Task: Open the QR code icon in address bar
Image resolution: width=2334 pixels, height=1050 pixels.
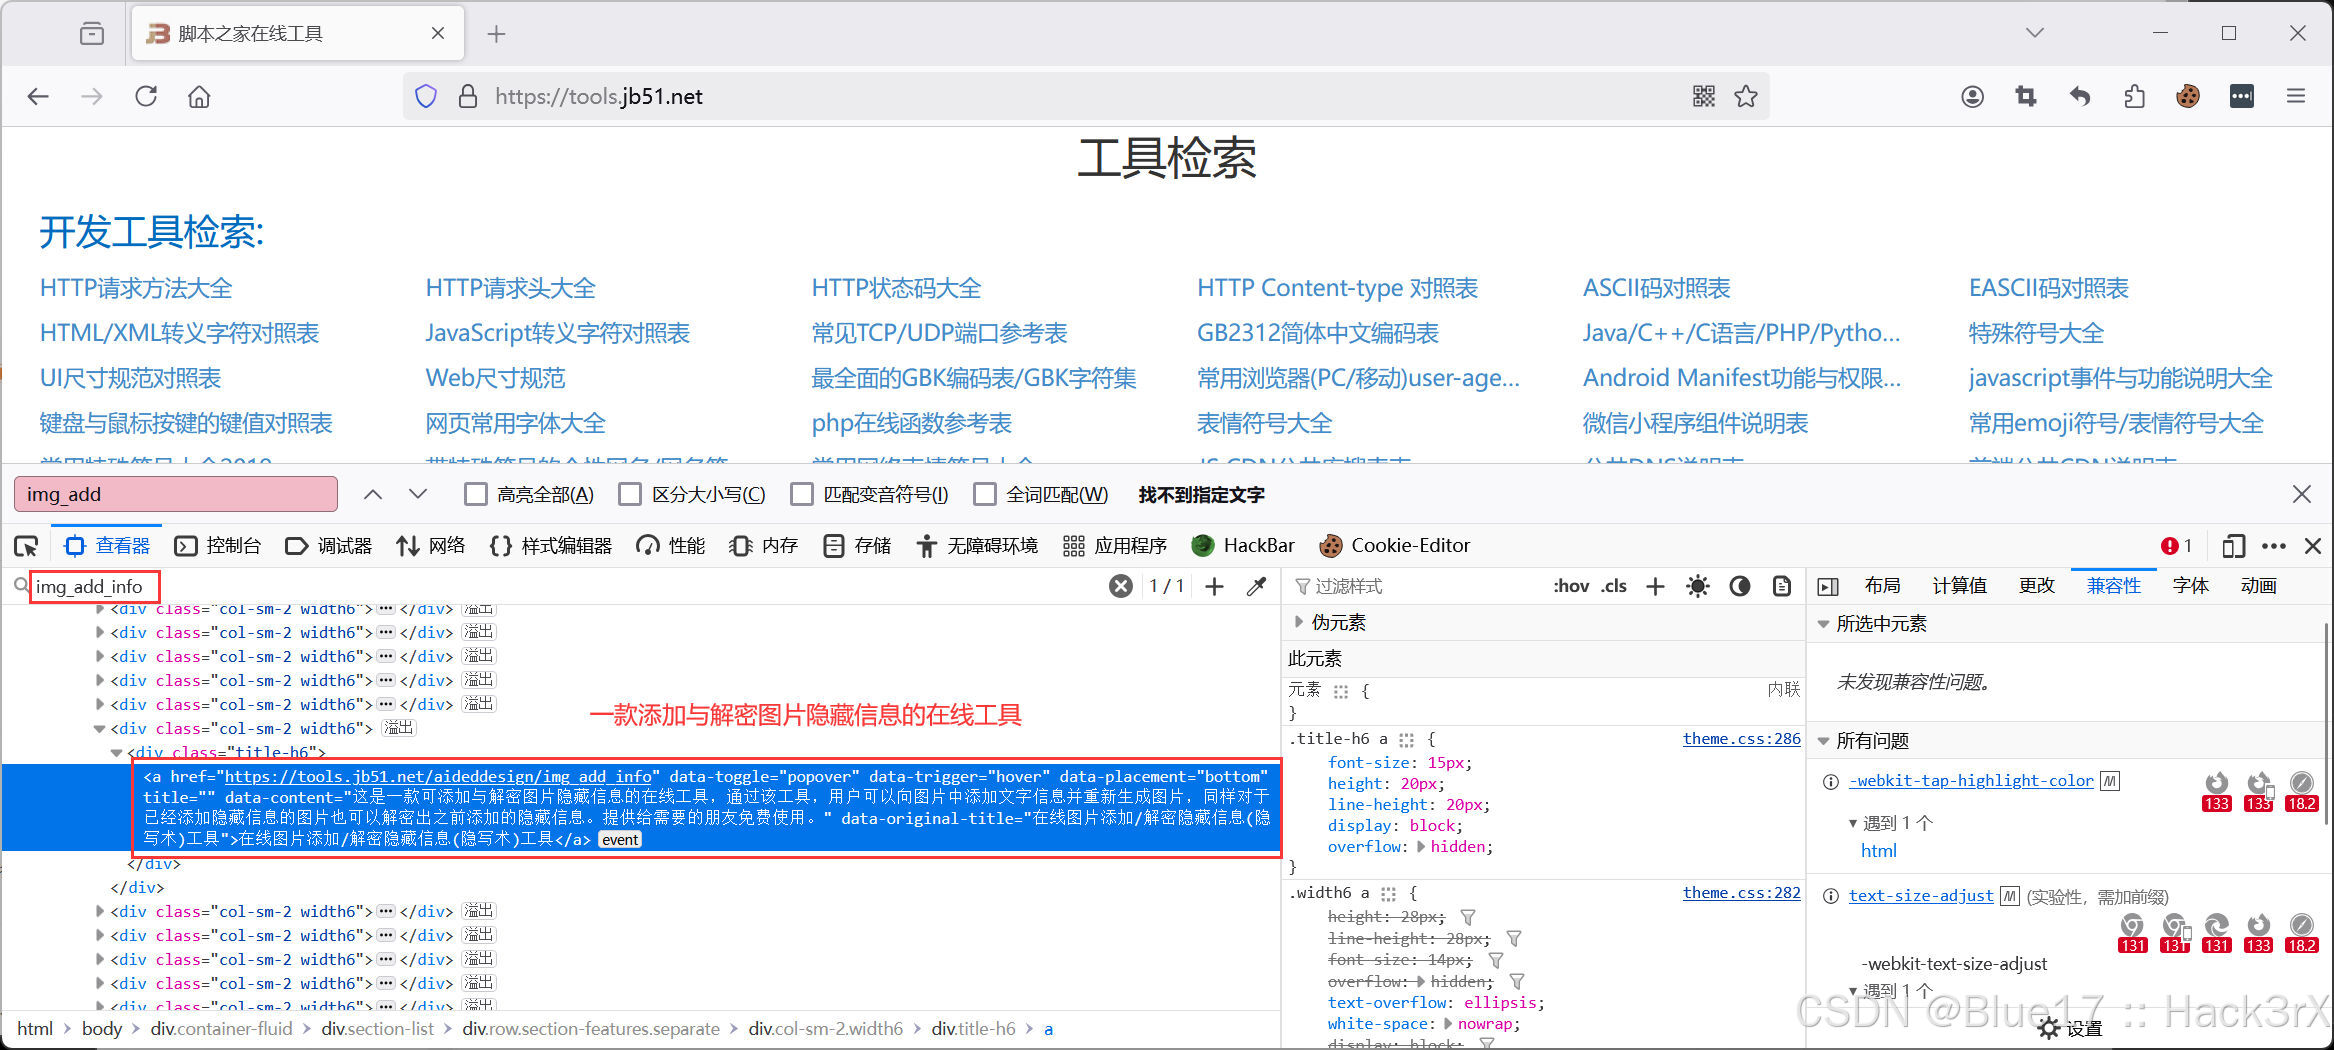Action: 1704,96
